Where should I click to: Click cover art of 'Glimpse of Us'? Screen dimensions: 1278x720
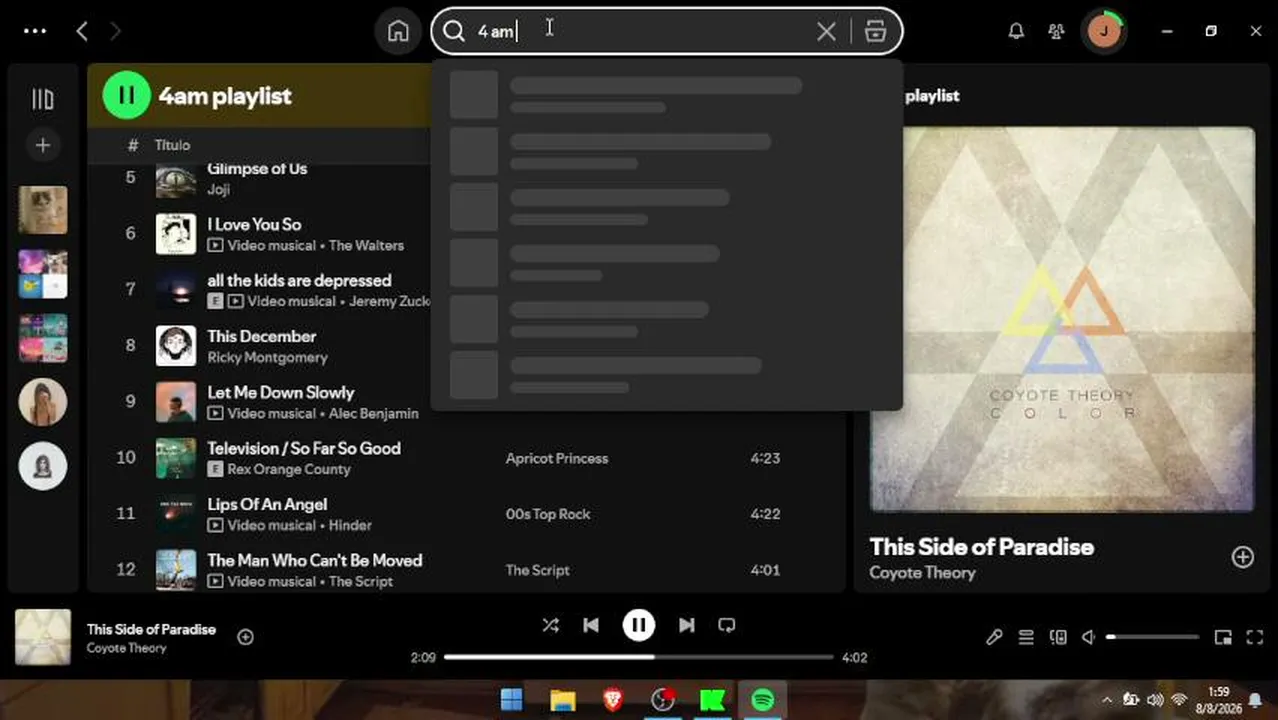point(176,180)
